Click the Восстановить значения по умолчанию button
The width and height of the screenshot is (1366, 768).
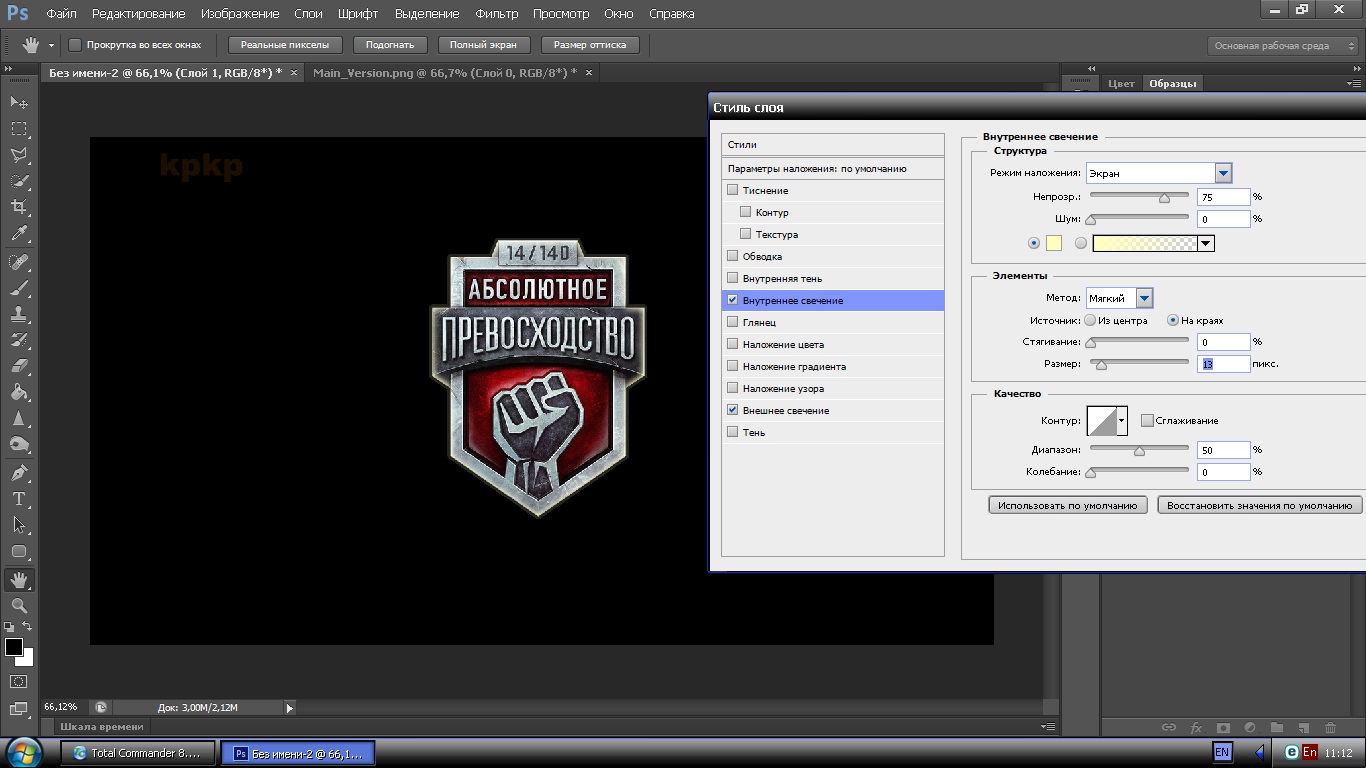1259,505
